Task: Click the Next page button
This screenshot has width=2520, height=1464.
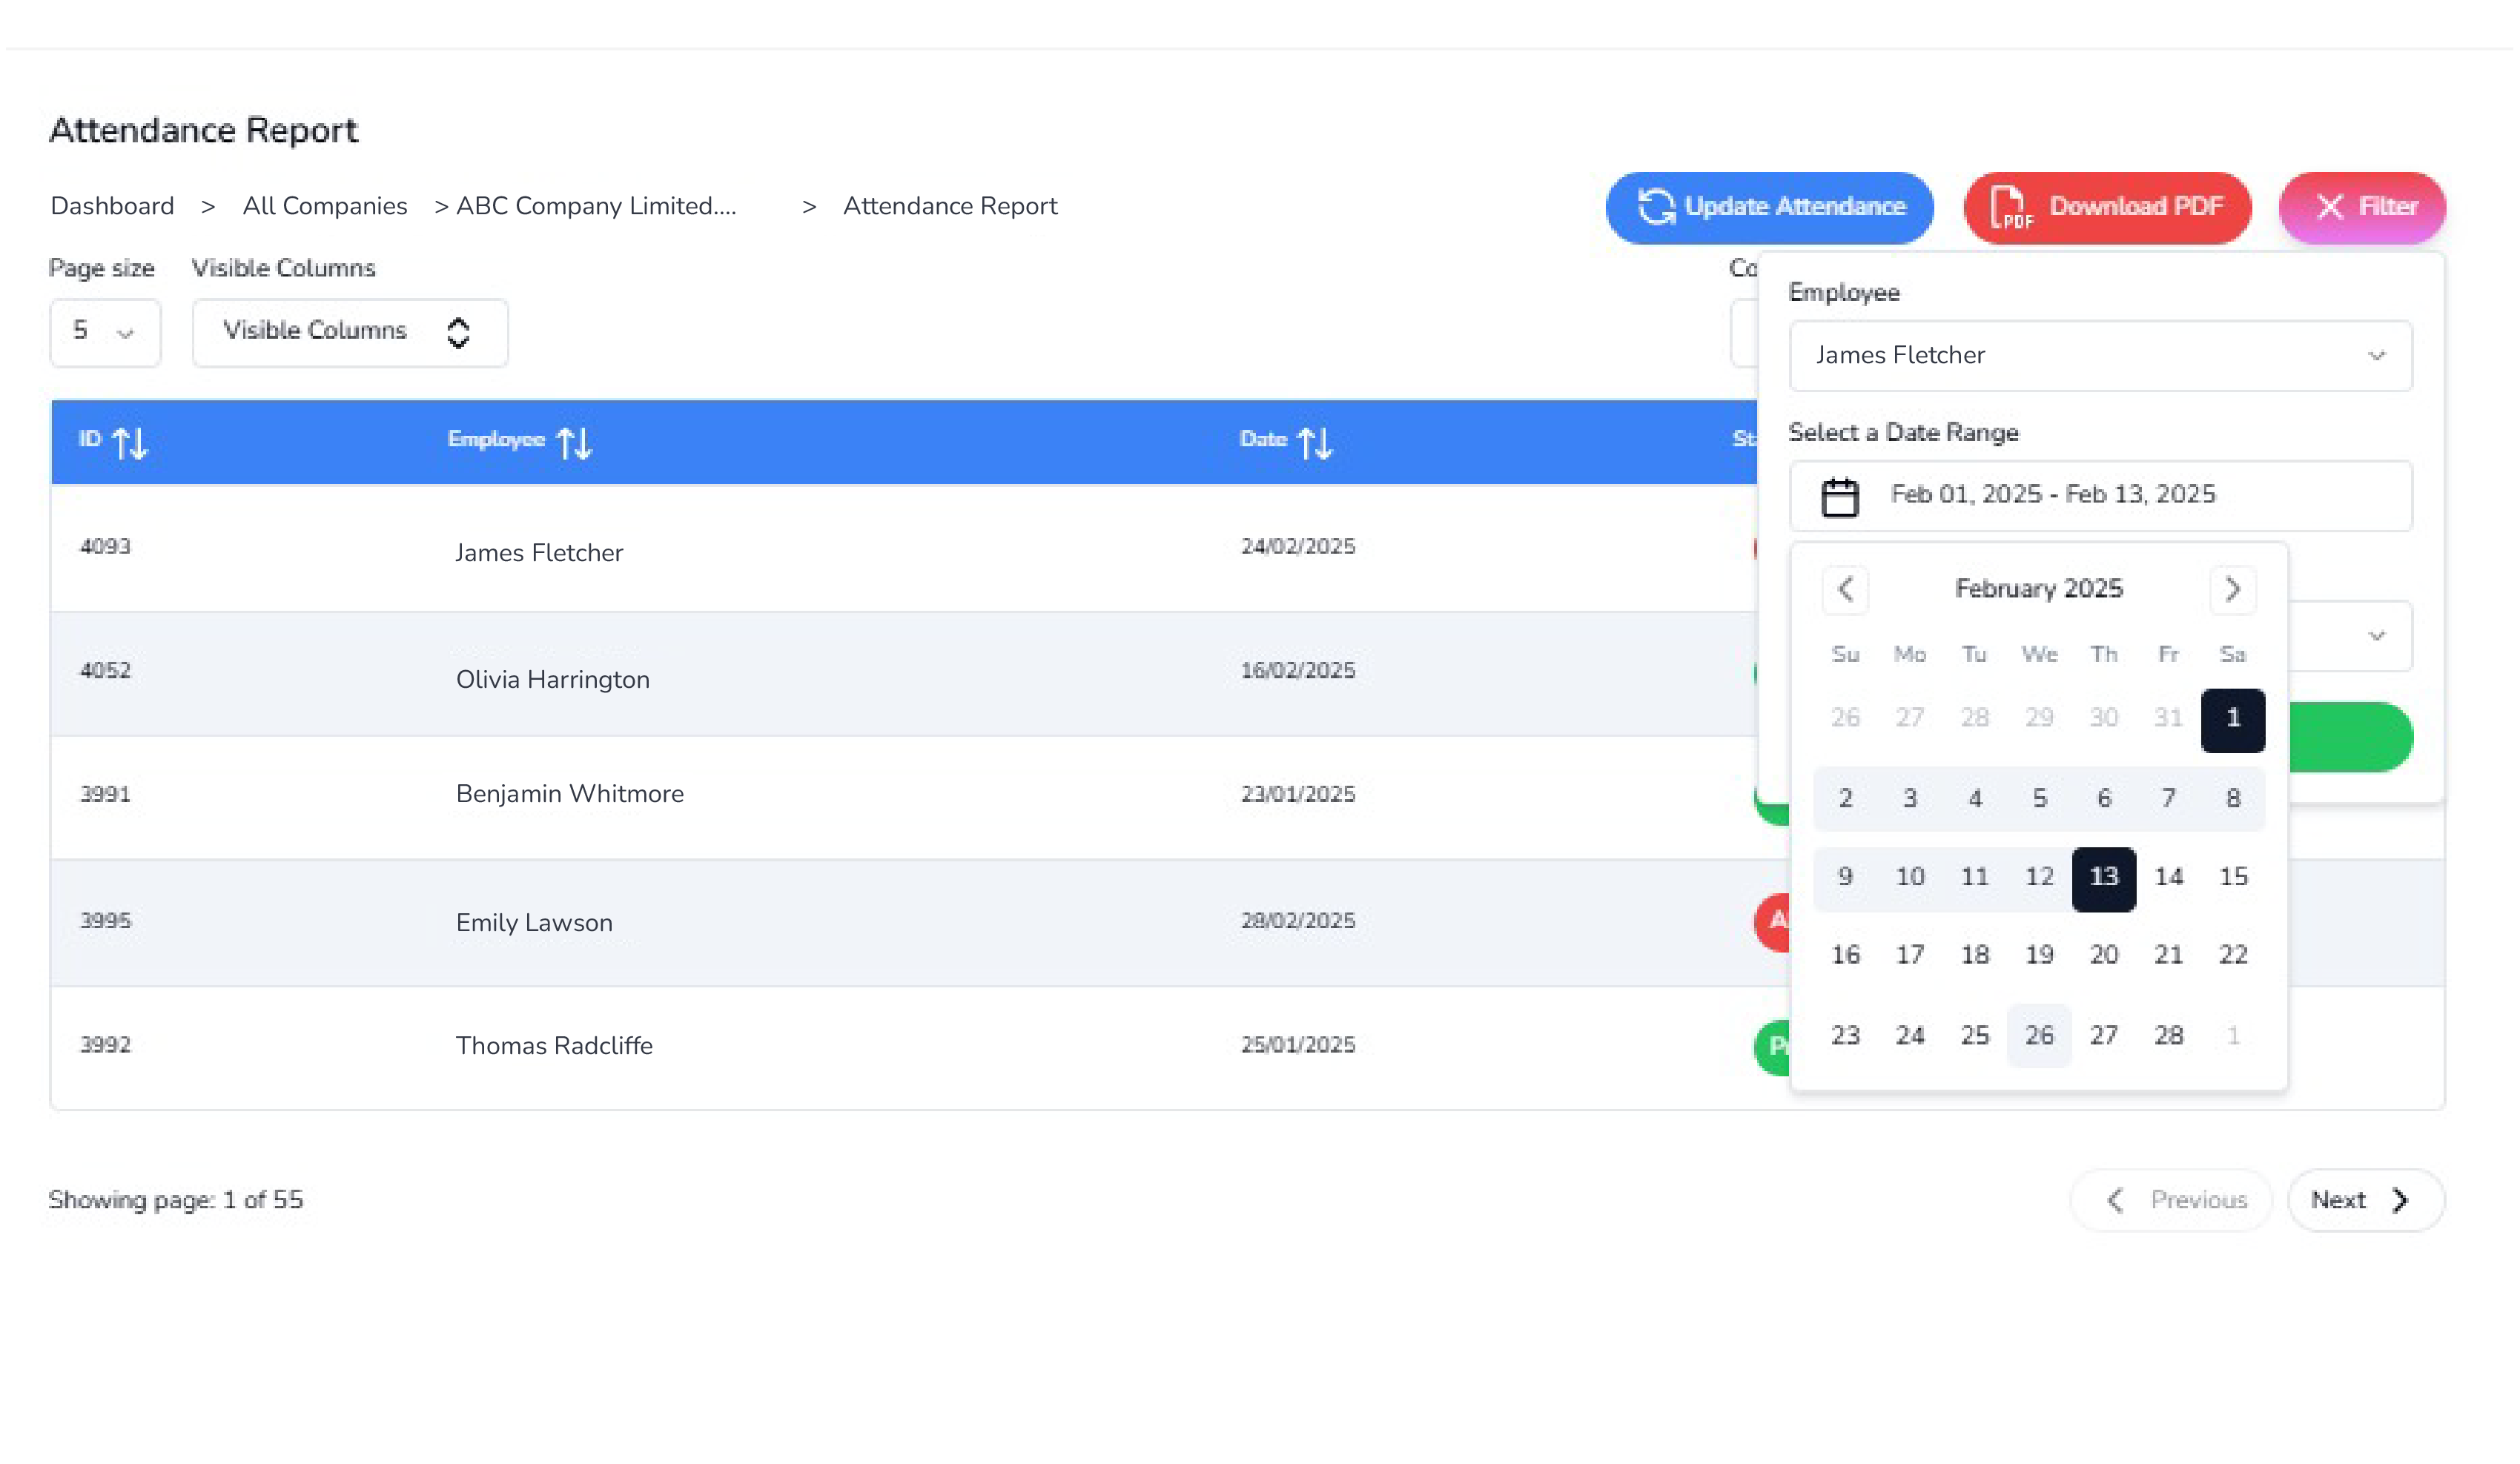Action: 2360,1201
